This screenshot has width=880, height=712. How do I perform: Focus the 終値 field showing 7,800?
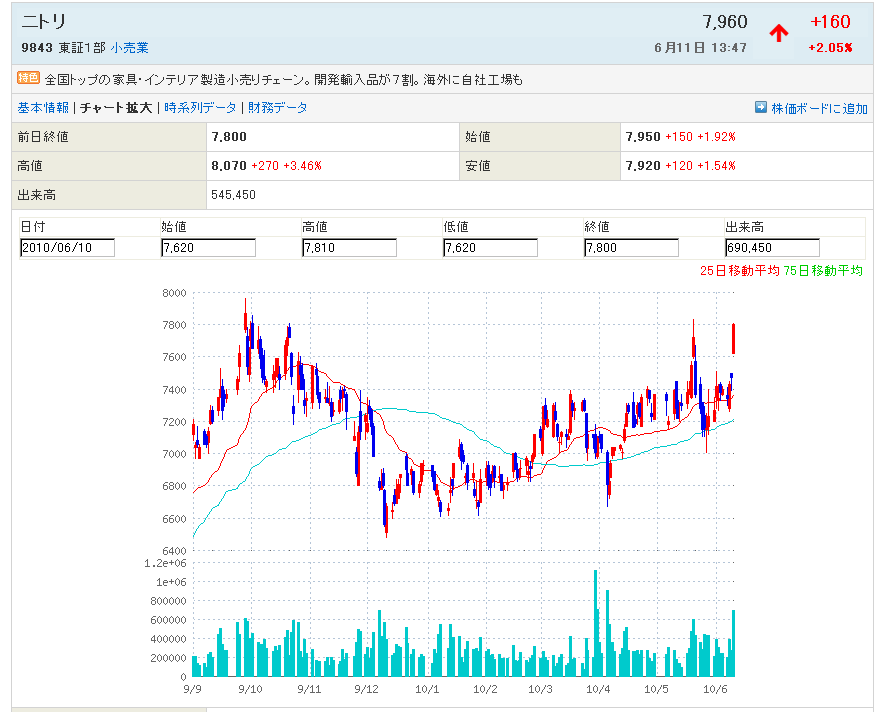631,248
